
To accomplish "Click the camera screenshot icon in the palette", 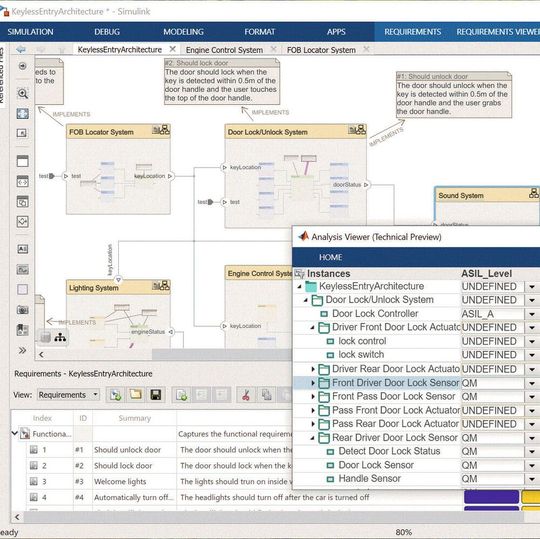I will coord(23,310).
